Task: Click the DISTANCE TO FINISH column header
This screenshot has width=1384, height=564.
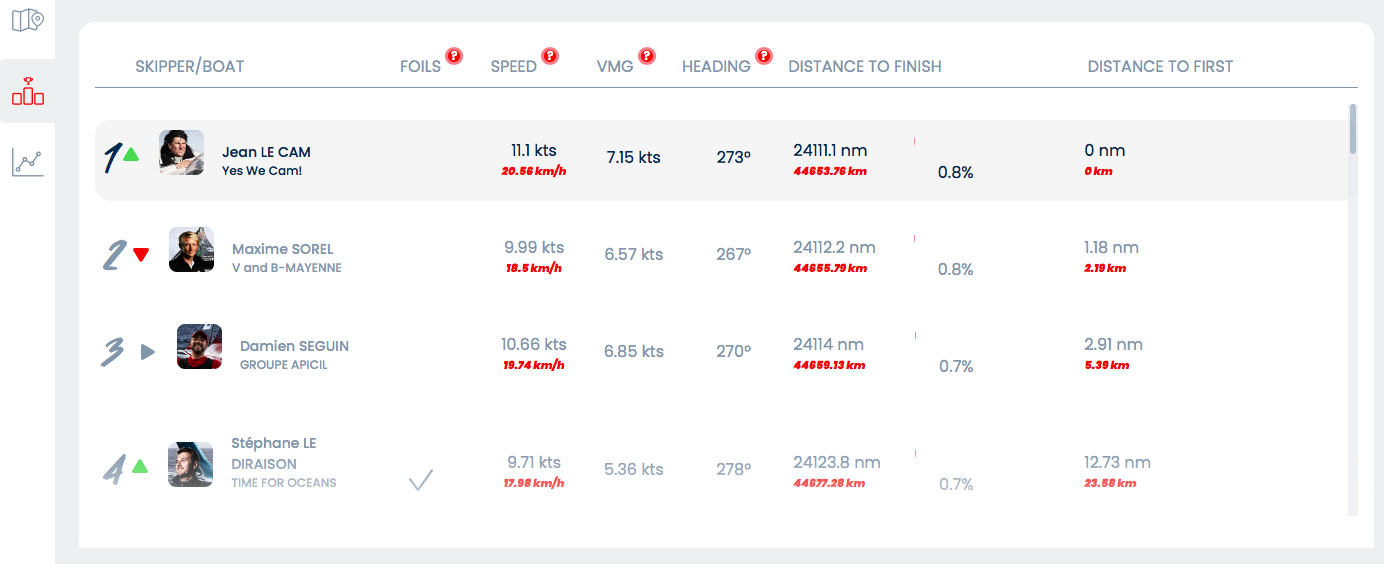Action: click(x=865, y=67)
